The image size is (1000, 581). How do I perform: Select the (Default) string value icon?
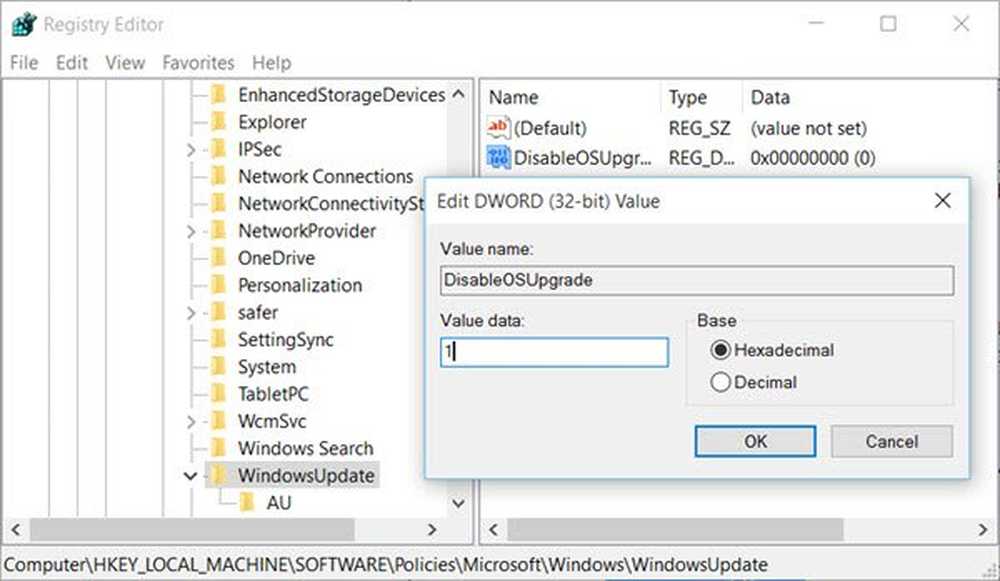point(498,128)
